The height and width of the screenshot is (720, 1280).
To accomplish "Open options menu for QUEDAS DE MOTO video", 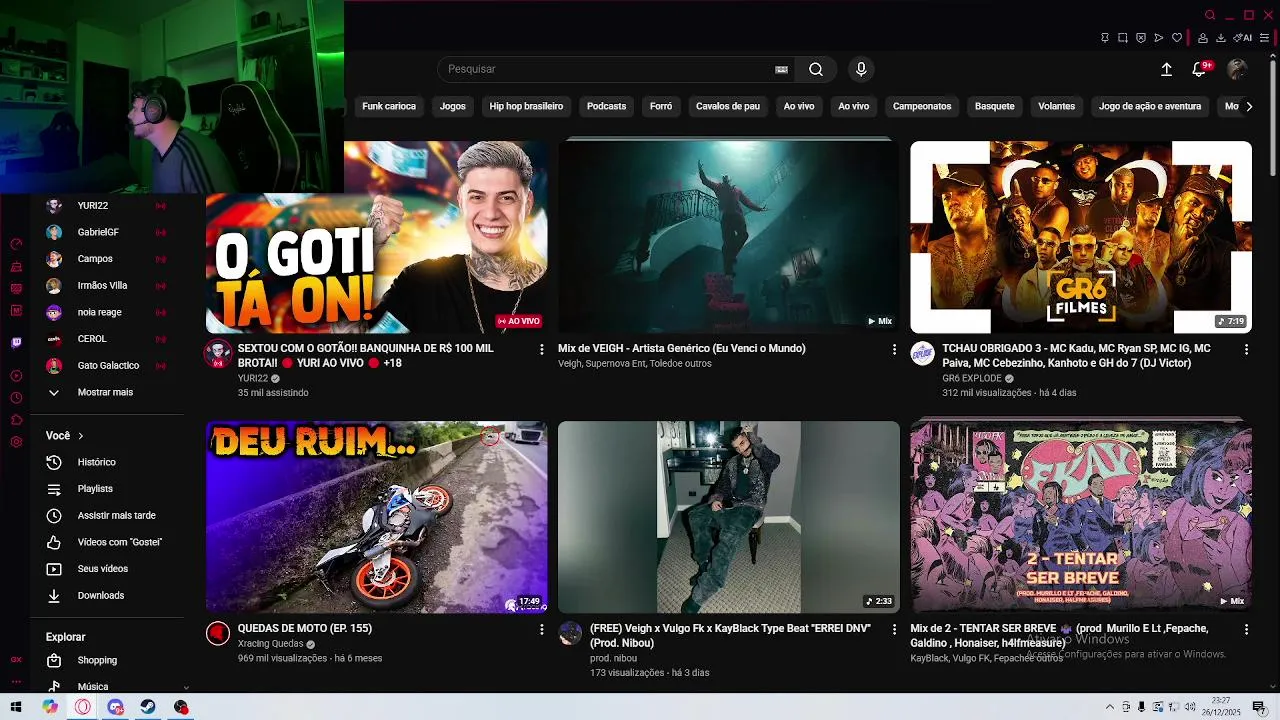I will [542, 629].
